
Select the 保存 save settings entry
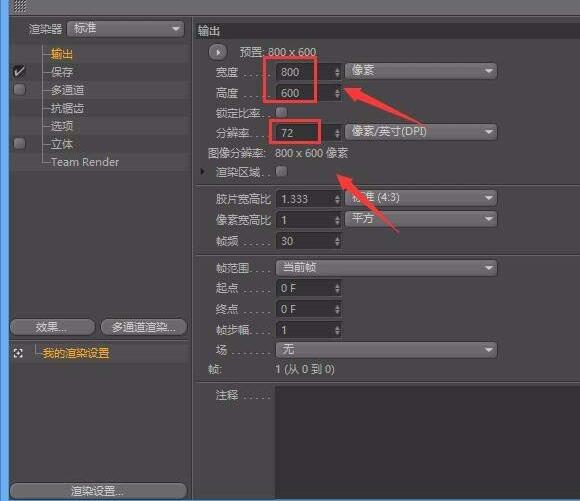[x=62, y=72]
